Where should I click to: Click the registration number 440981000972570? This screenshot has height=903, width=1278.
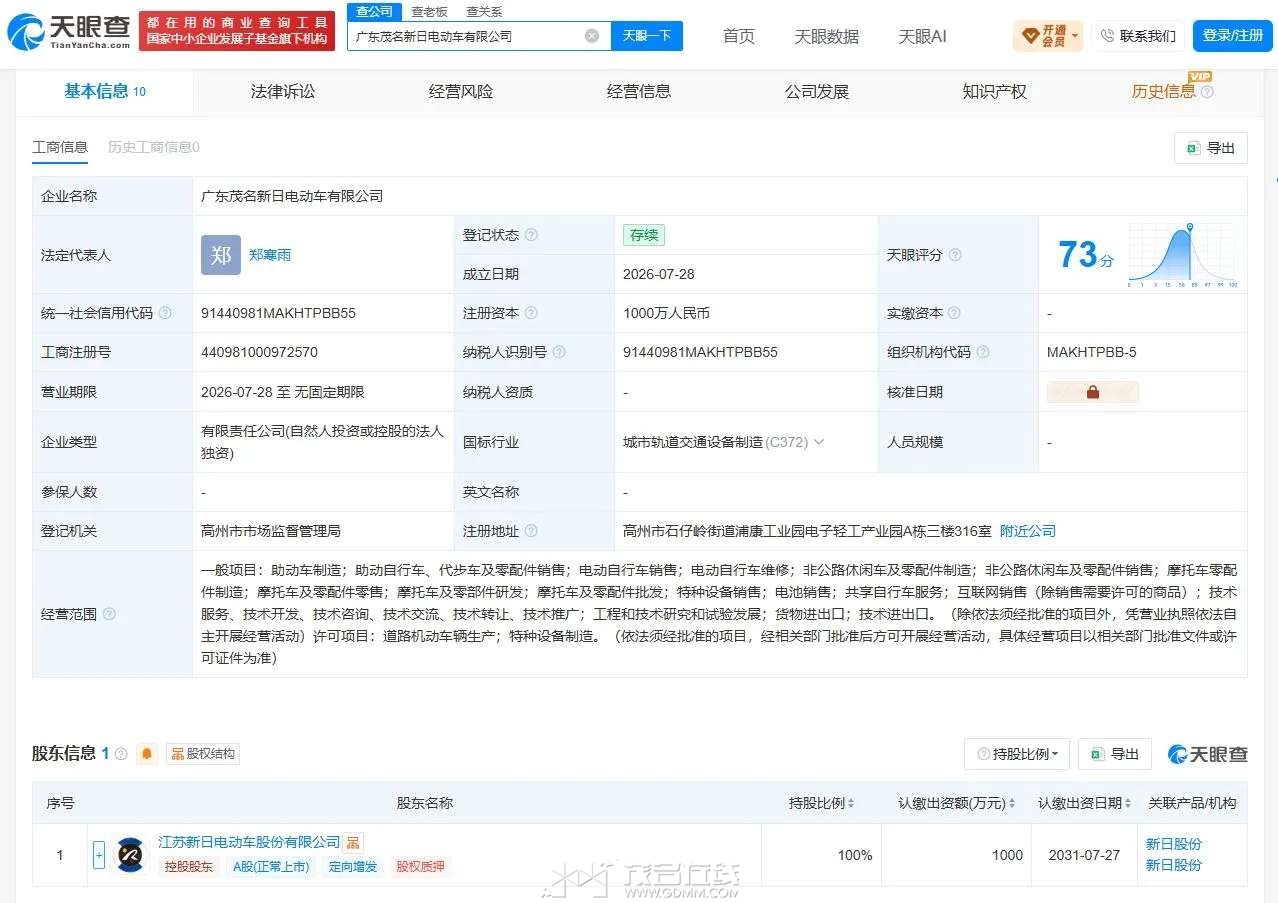pyautogui.click(x=259, y=352)
